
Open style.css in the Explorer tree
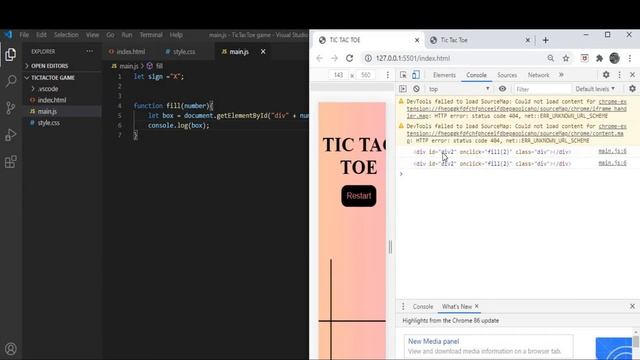[x=48, y=122]
